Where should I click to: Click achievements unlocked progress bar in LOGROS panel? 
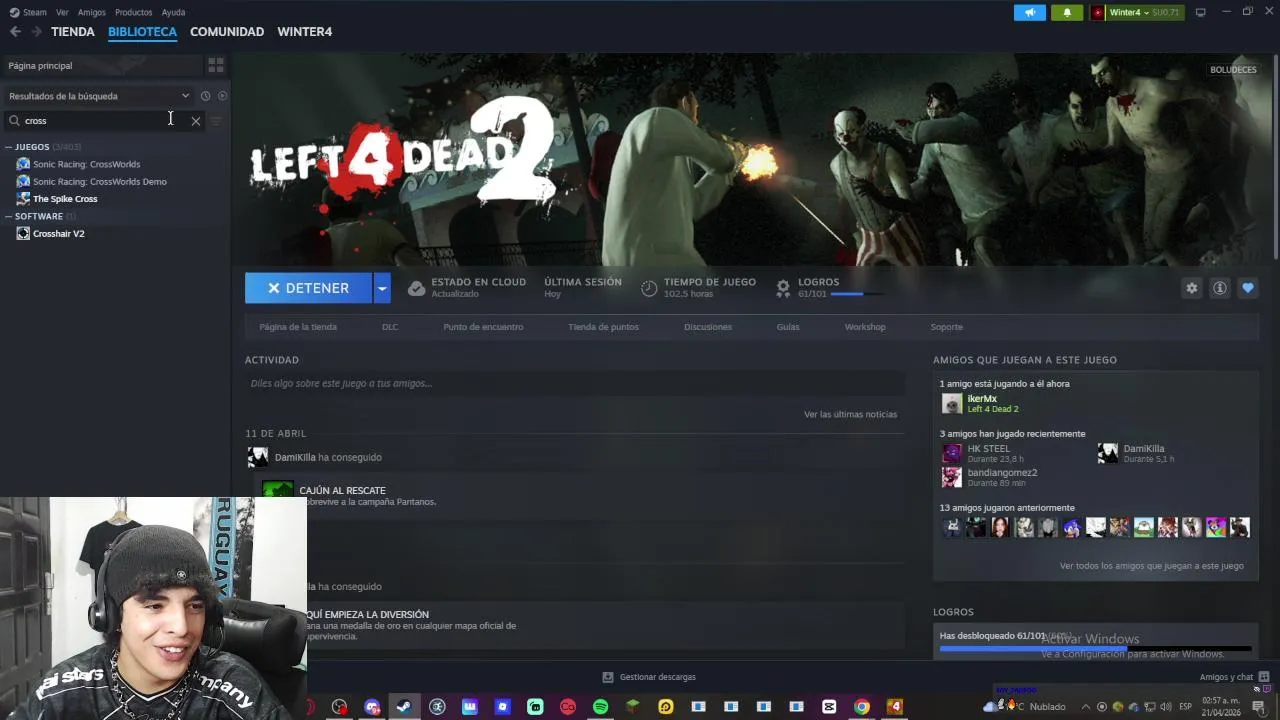1095,649
